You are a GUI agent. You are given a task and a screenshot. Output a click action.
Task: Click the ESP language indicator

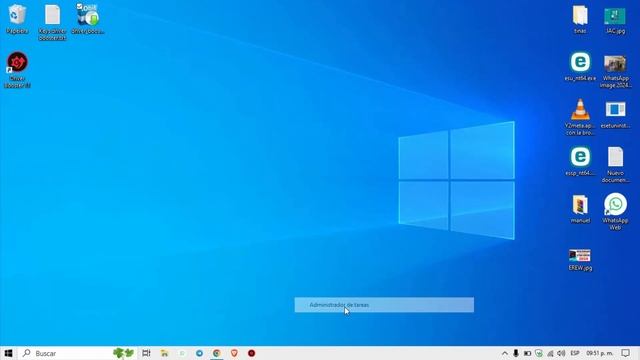pyautogui.click(x=575, y=353)
